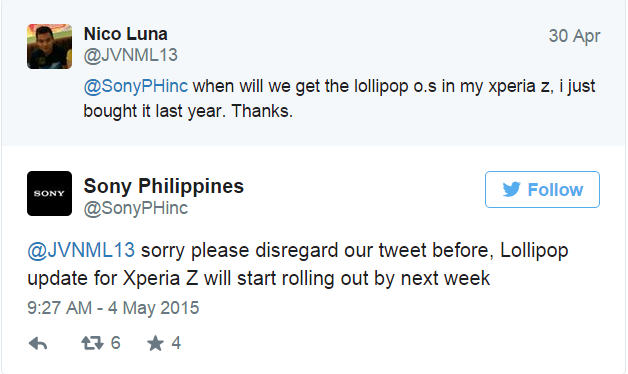The width and height of the screenshot is (628, 374).
Task: View the 4 favorites count
Action: (x=176, y=343)
